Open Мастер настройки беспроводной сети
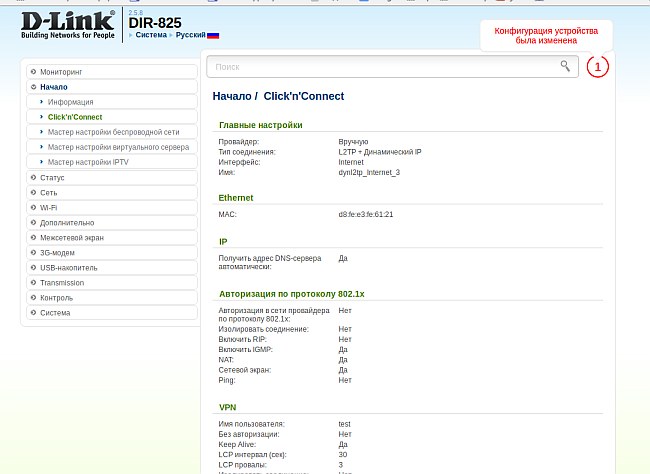The width and height of the screenshot is (650, 474). click(x=113, y=132)
